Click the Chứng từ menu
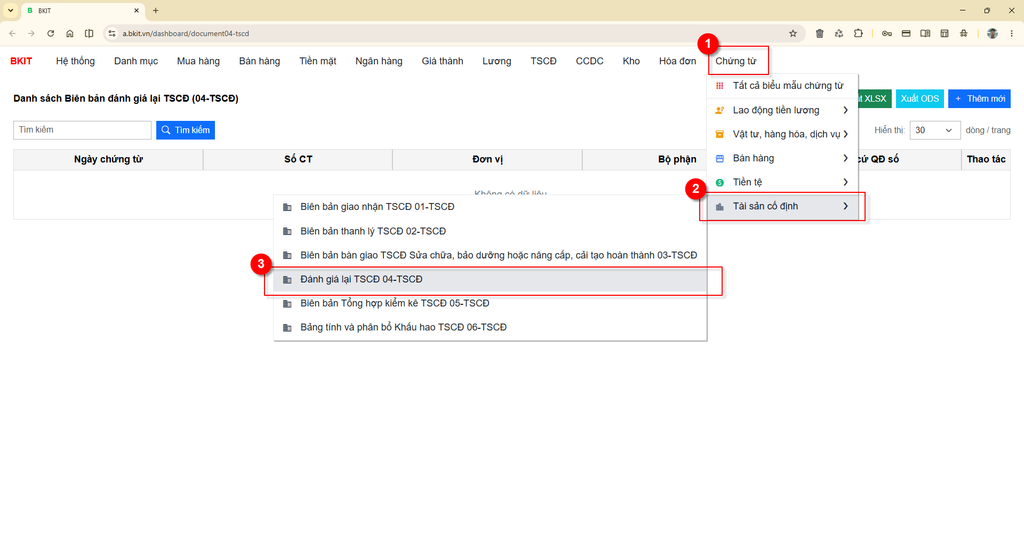 [735, 61]
